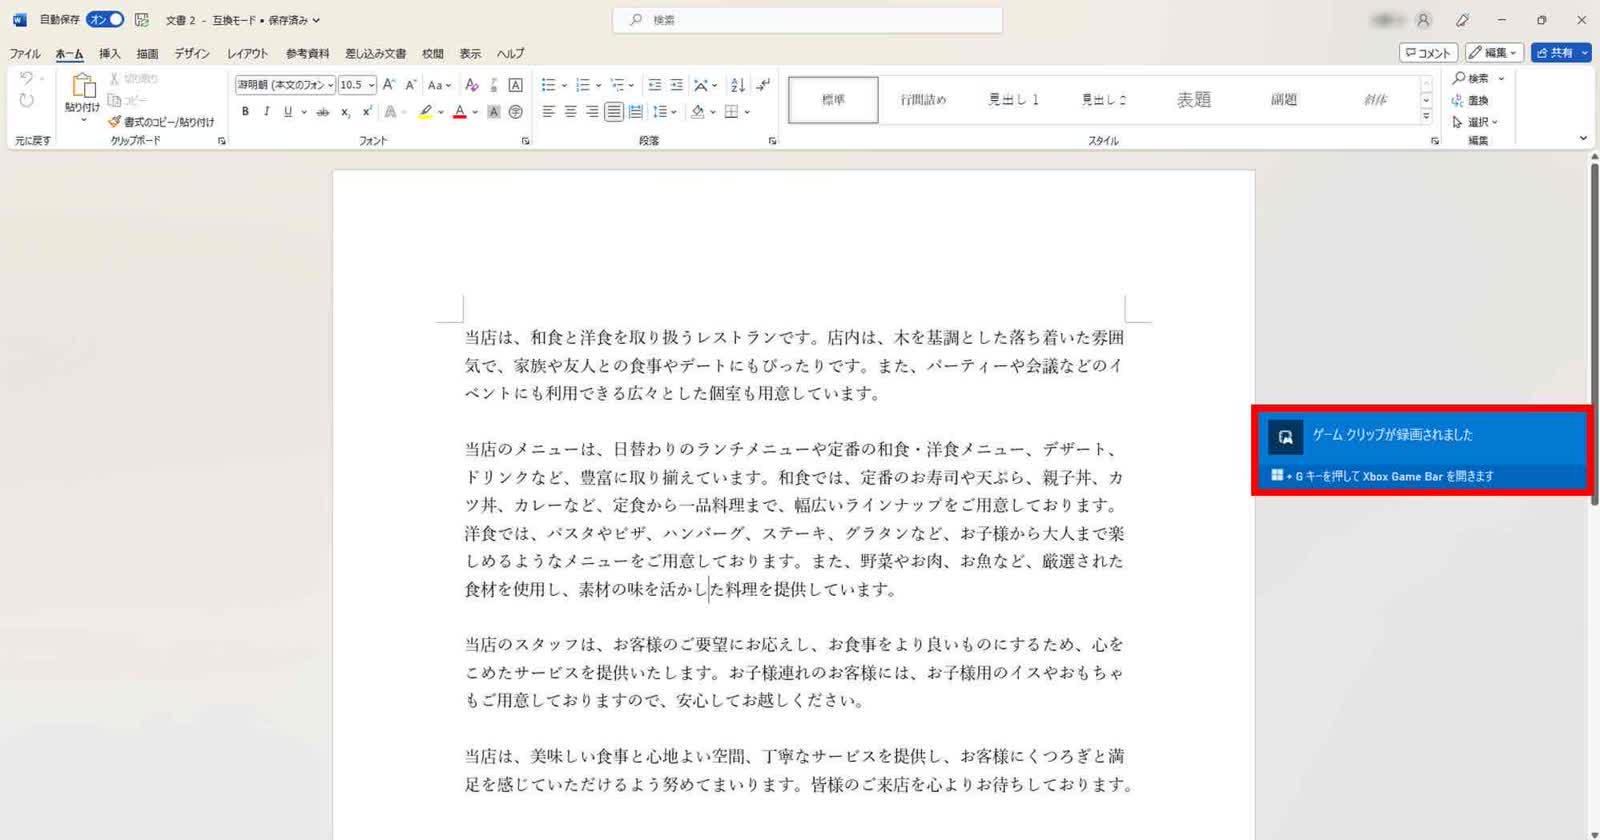
Task: Open the numbered list dropdown arrow
Action: point(598,86)
